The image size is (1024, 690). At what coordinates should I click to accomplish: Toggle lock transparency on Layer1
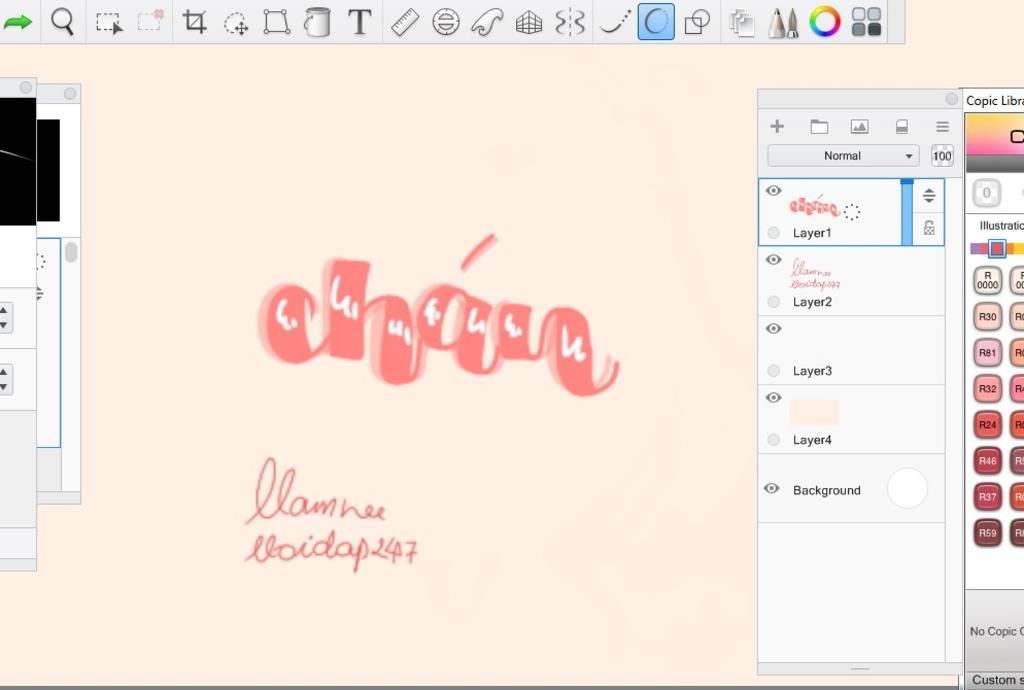tap(929, 228)
